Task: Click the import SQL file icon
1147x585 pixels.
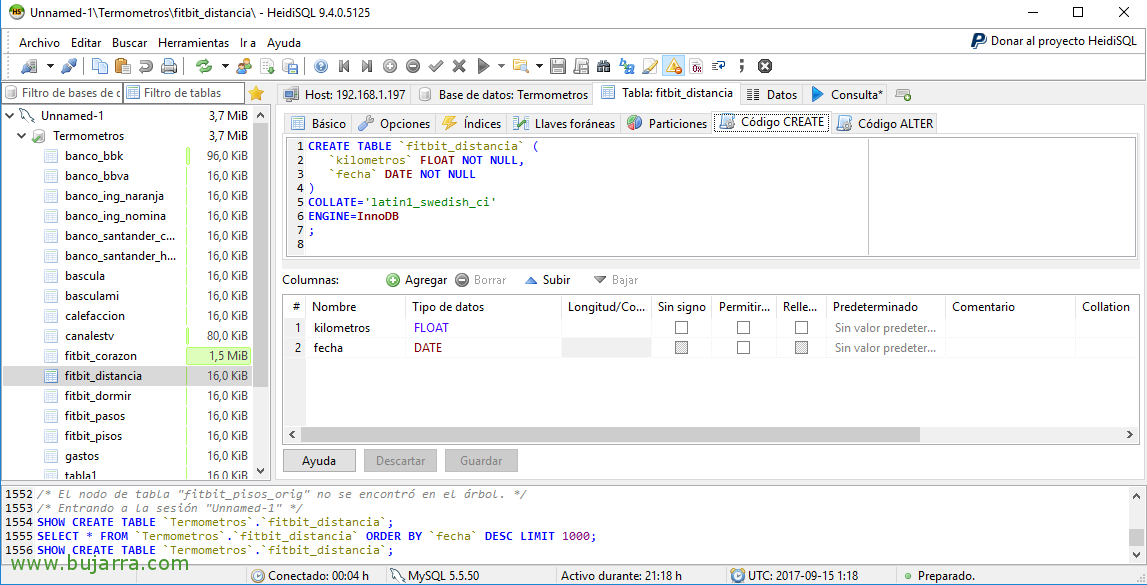Action: click(267, 67)
